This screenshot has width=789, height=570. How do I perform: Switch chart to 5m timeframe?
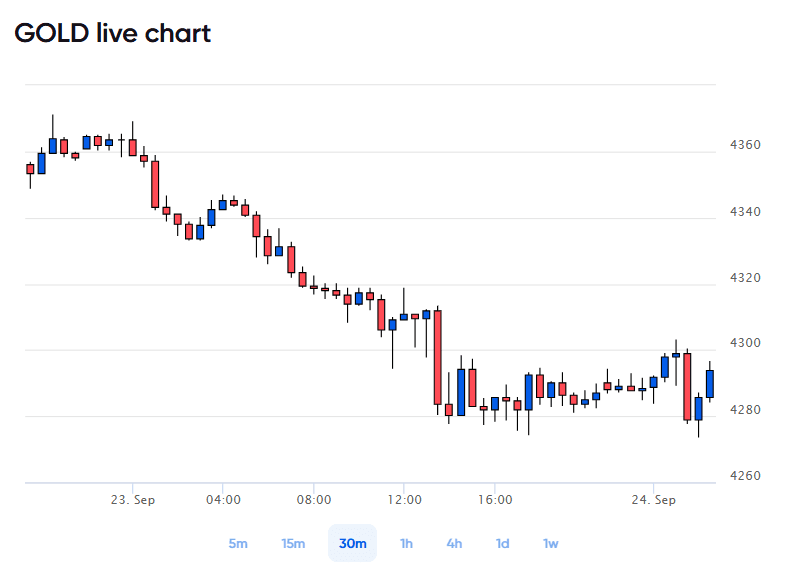click(x=238, y=543)
